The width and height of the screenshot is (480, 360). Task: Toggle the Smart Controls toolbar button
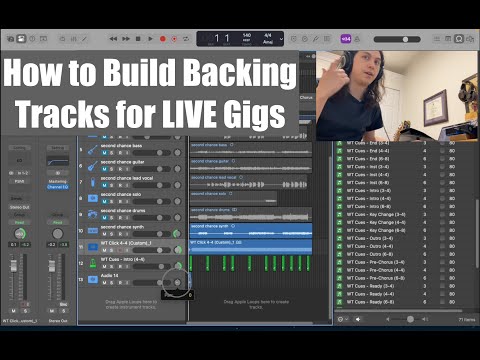tap(62, 39)
